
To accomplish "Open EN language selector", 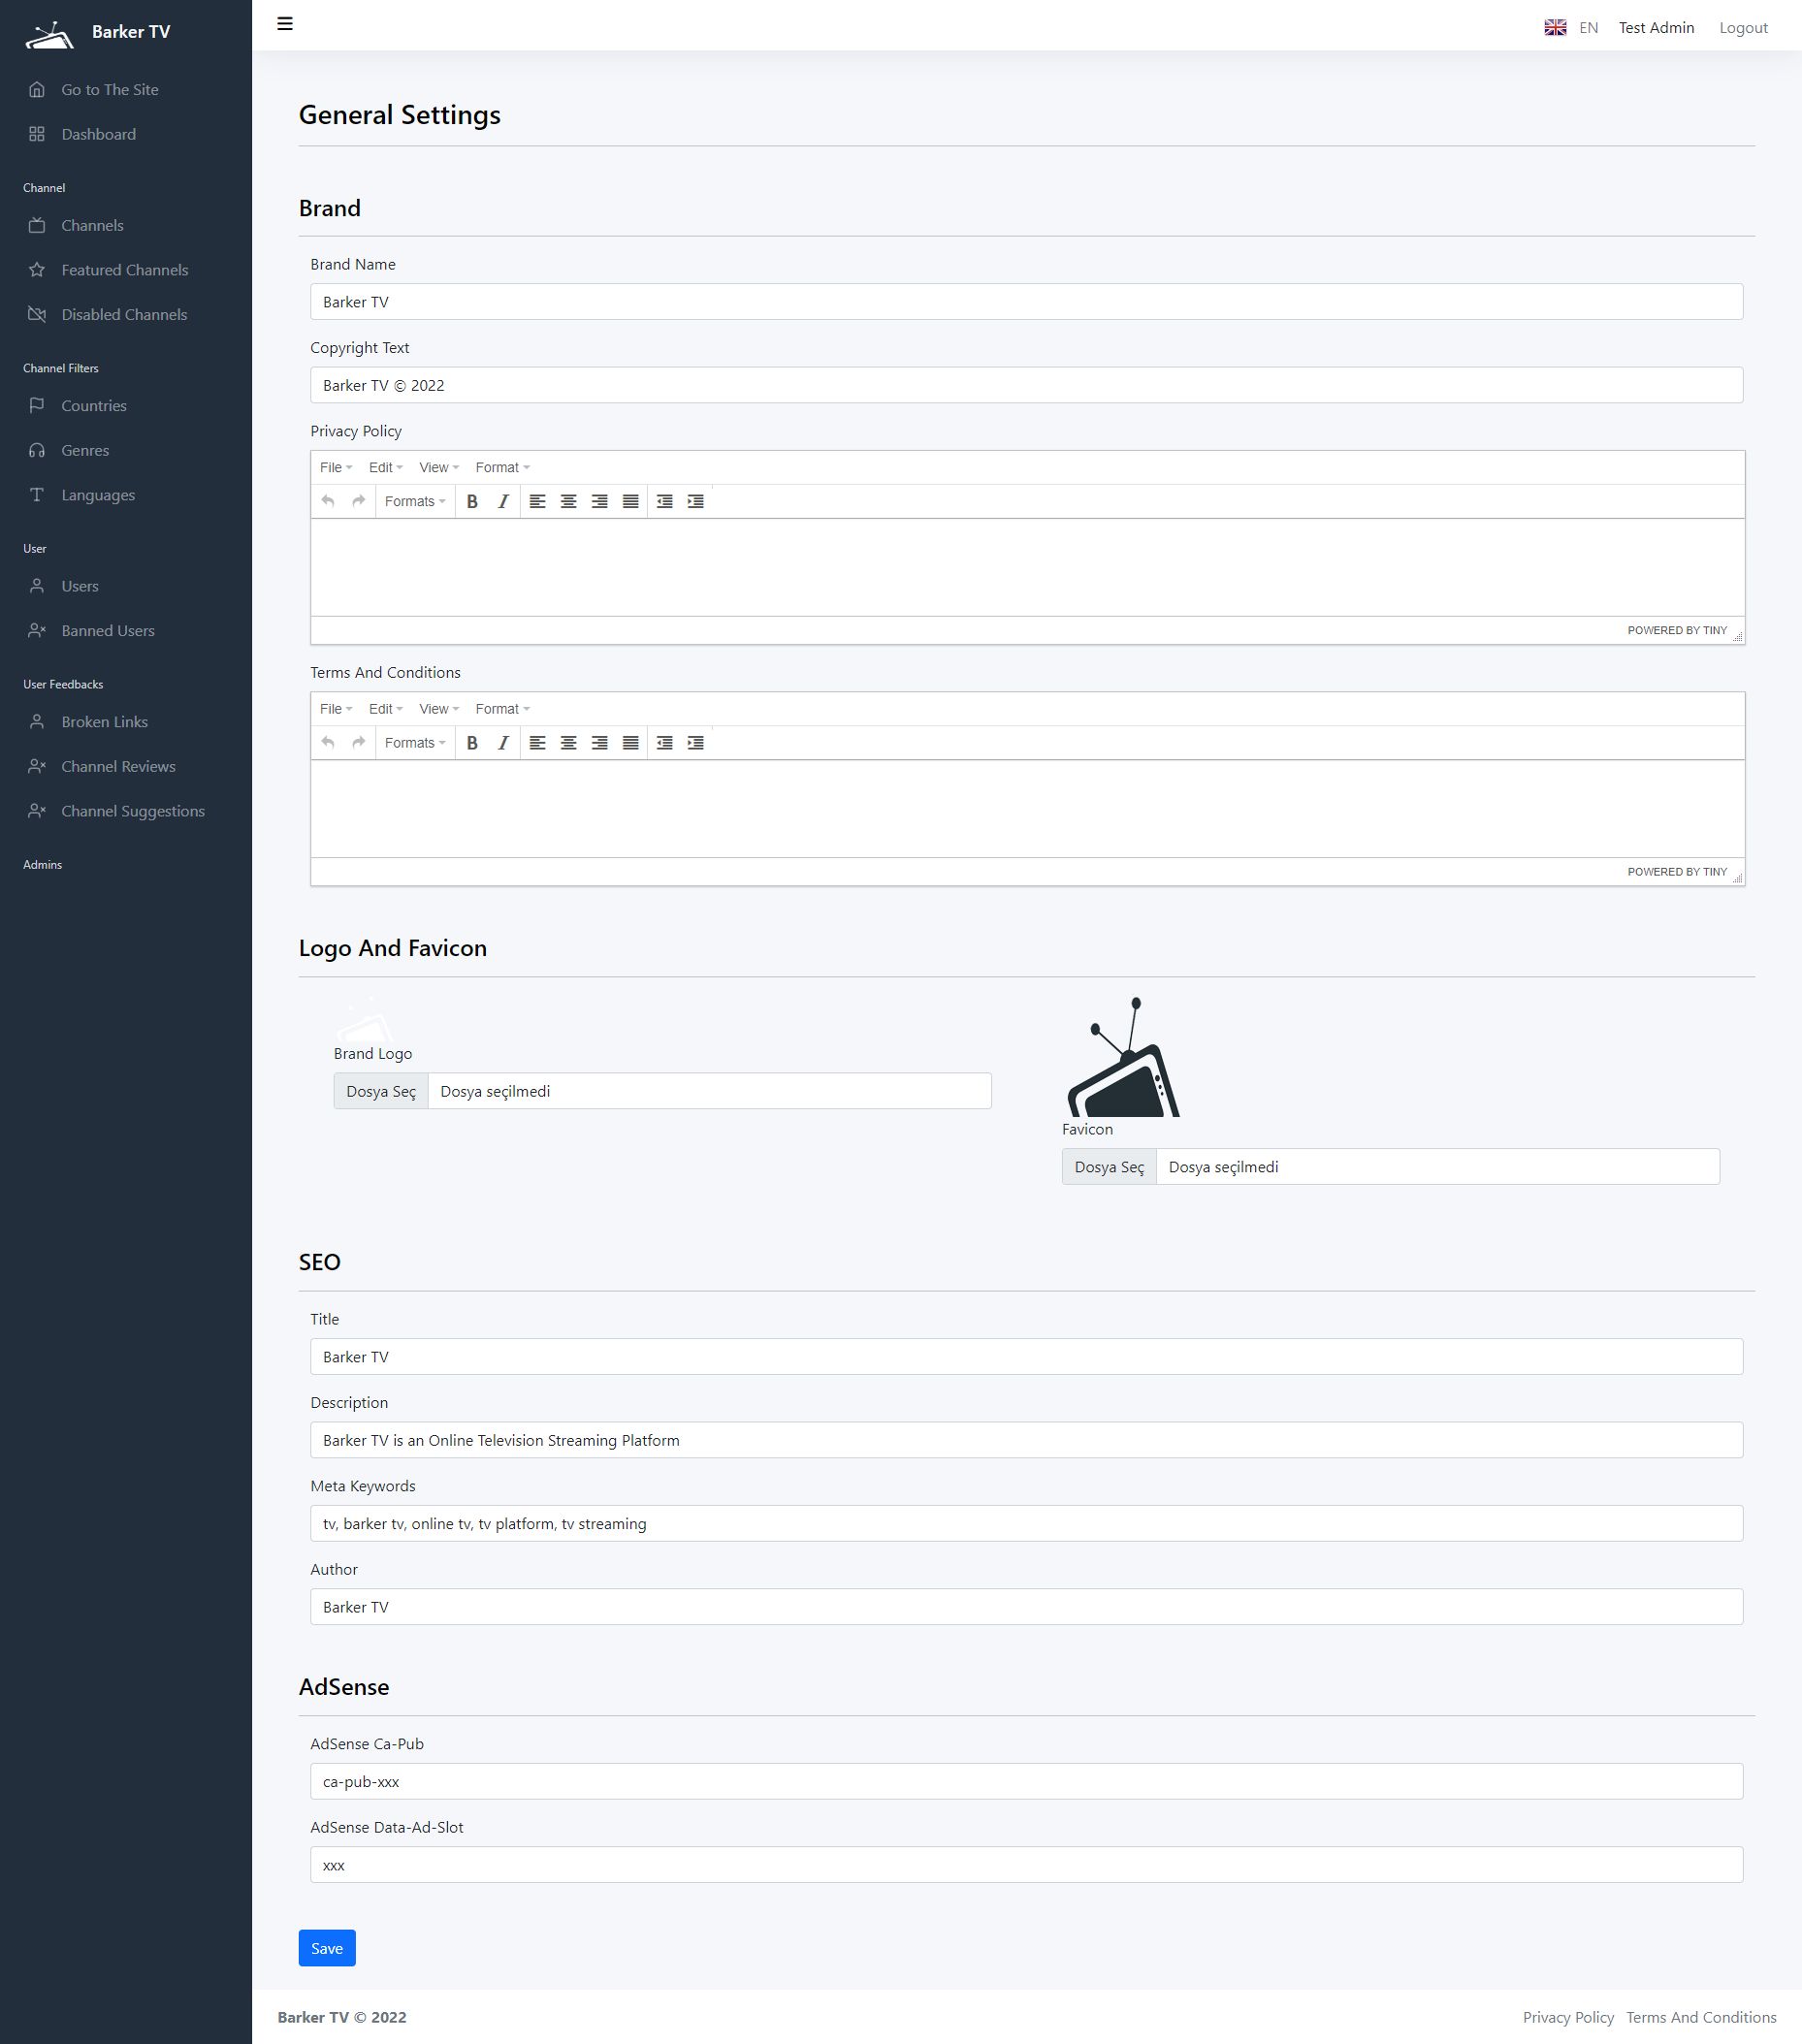I will pos(1588,28).
